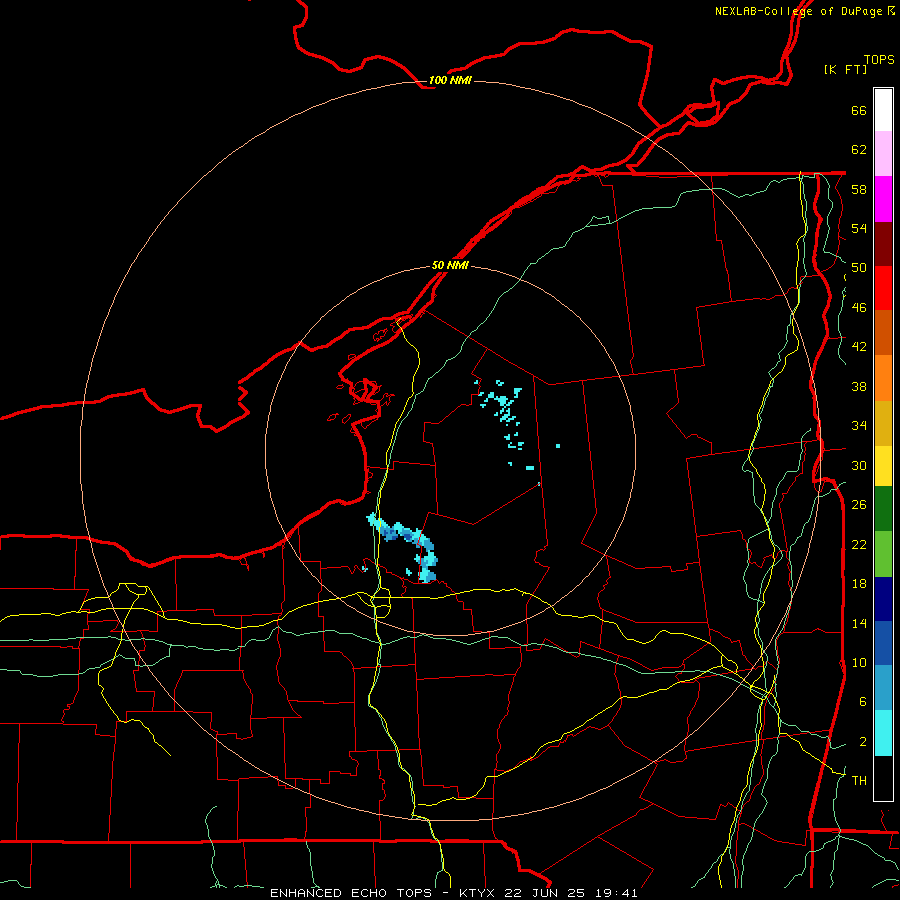Click the legend value 46
The image size is (900, 900).
tap(859, 307)
